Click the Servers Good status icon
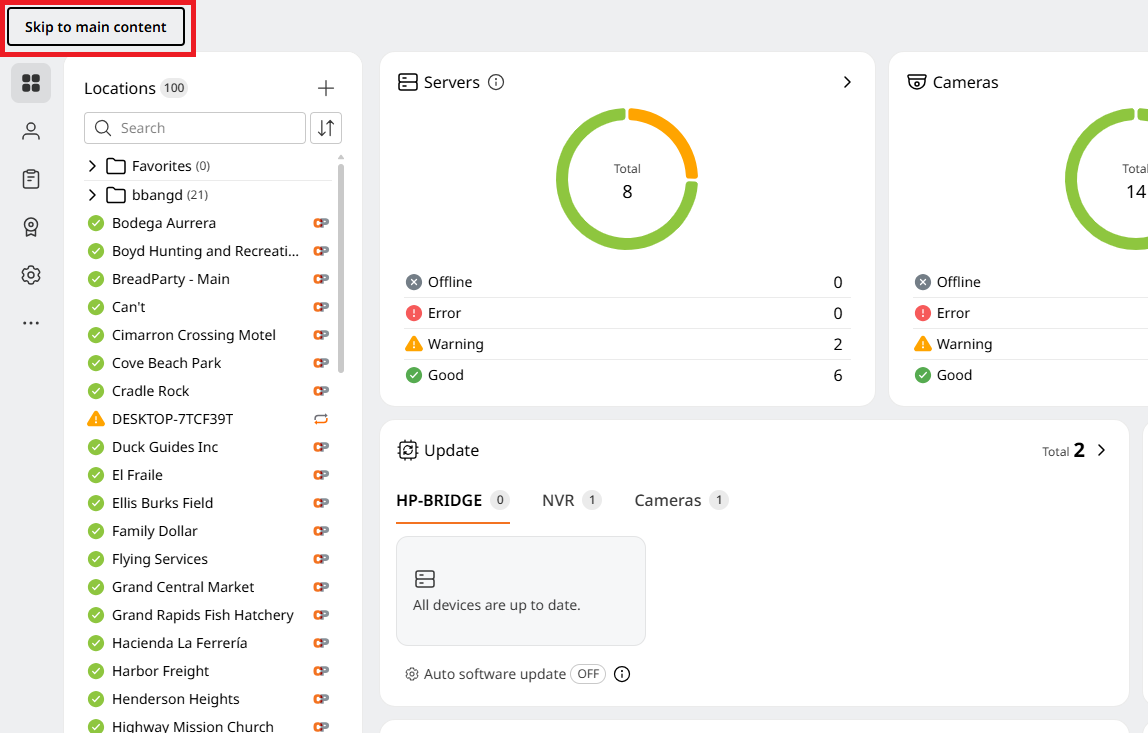The width and height of the screenshot is (1148, 733). coord(414,376)
